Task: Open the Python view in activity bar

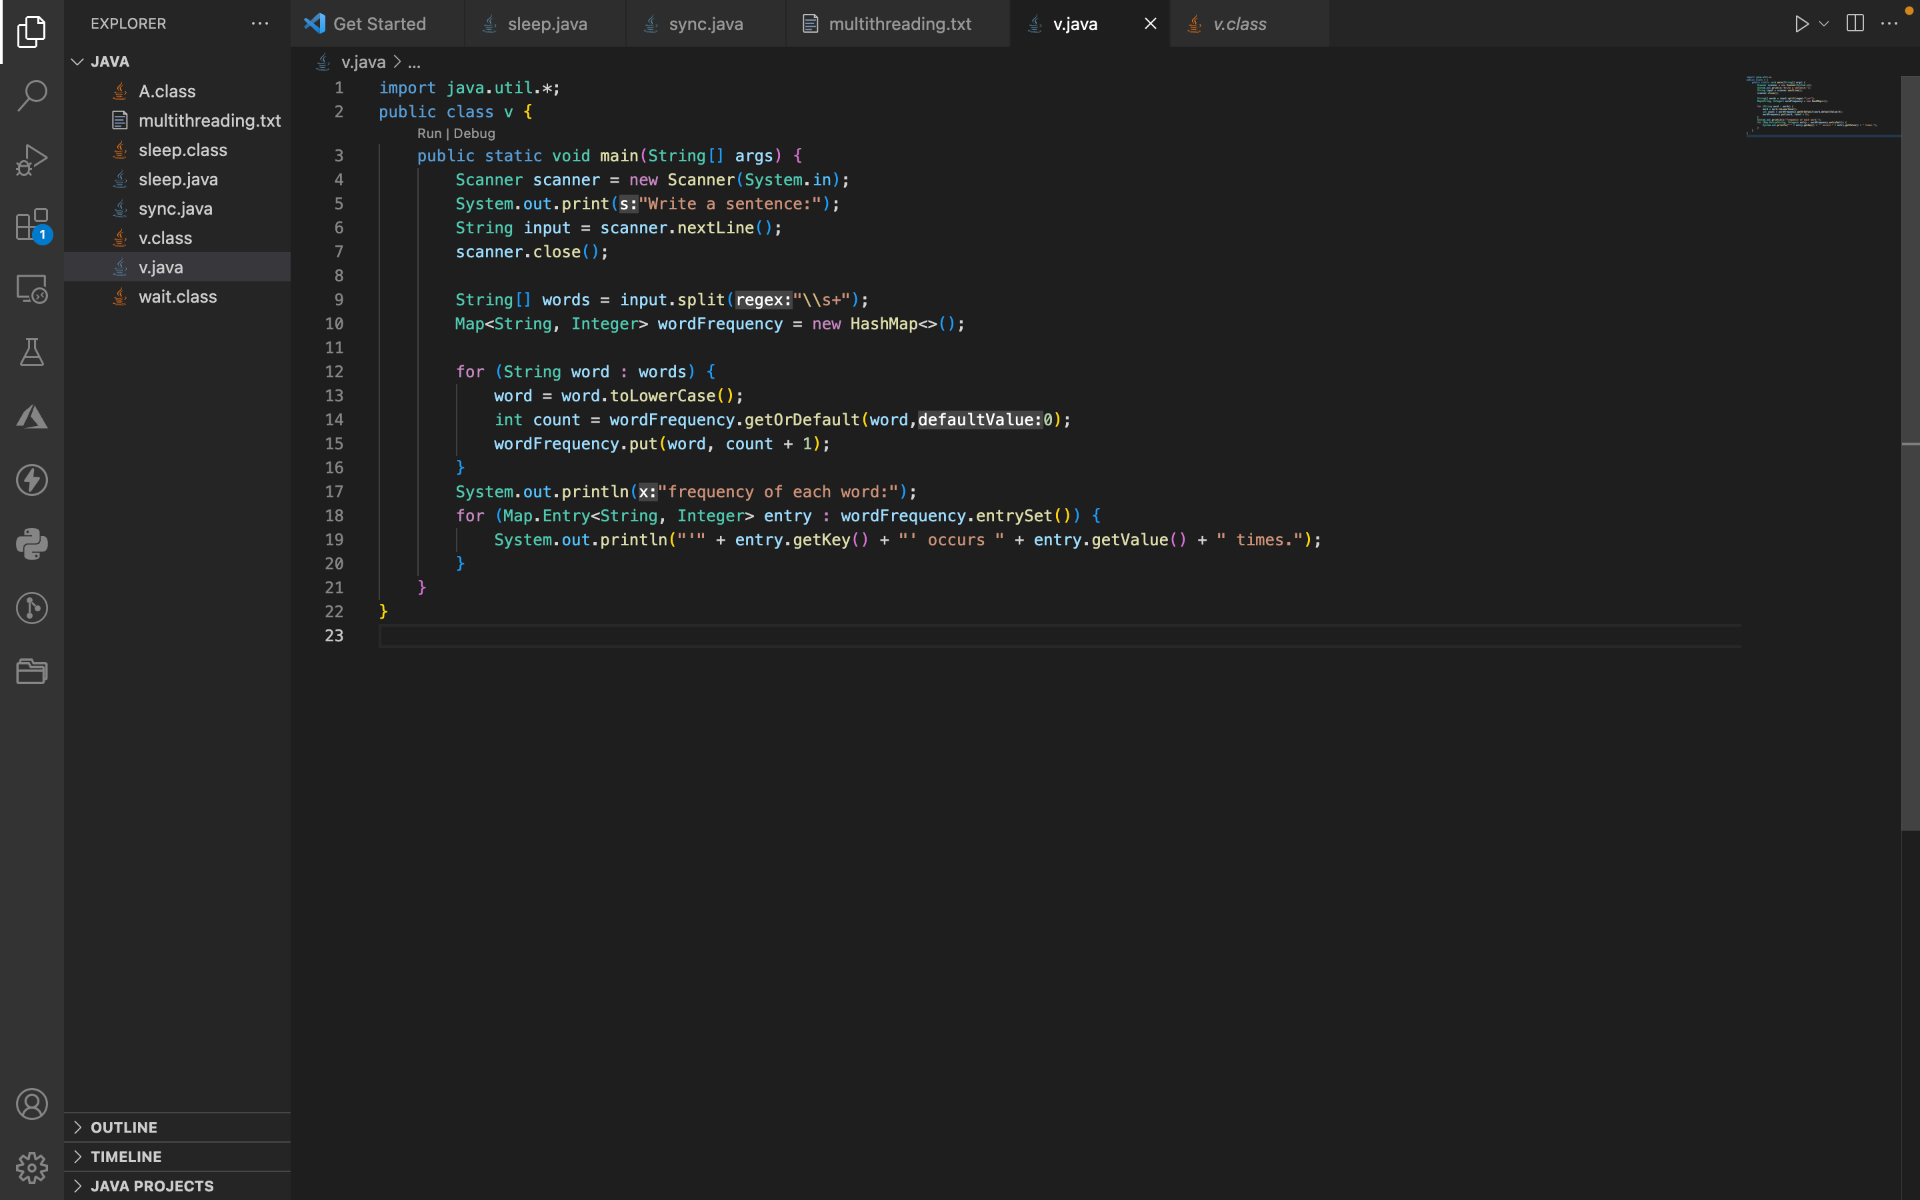Action: [32, 544]
